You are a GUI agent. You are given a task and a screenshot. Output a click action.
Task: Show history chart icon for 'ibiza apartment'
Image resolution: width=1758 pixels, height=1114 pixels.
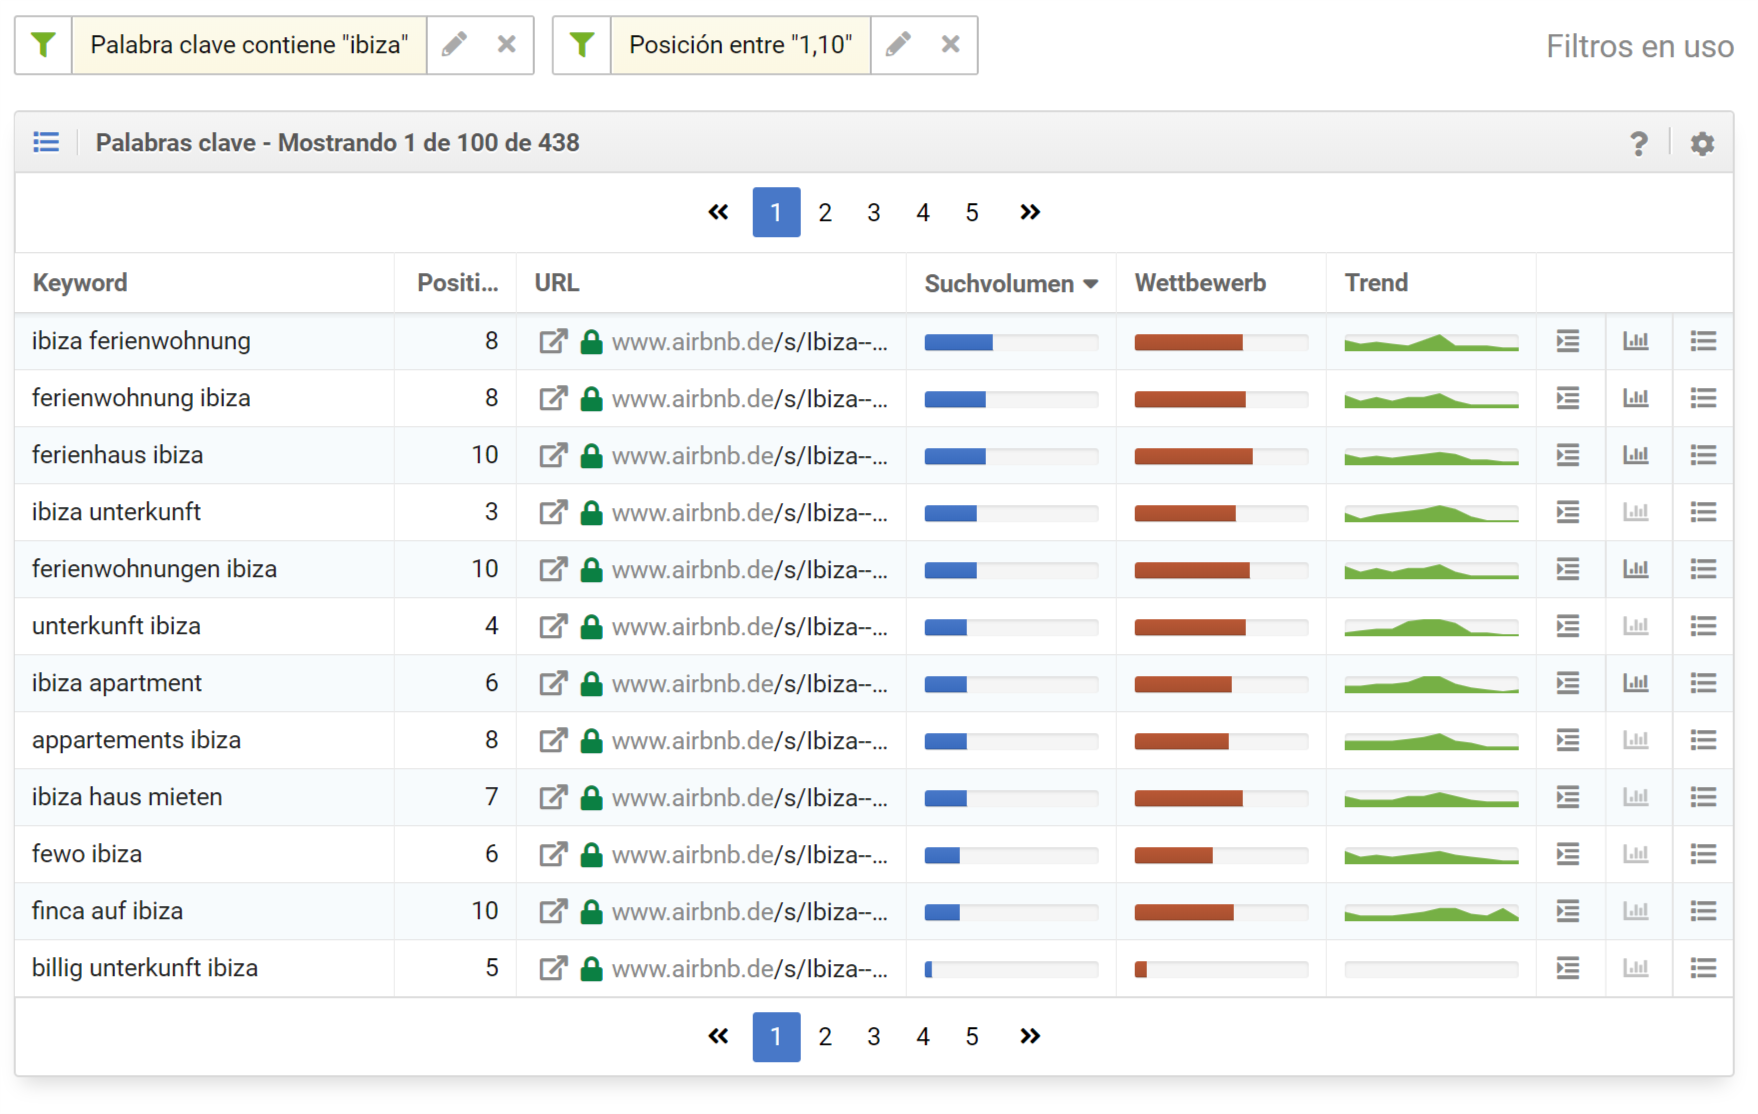(x=1636, y=683)
